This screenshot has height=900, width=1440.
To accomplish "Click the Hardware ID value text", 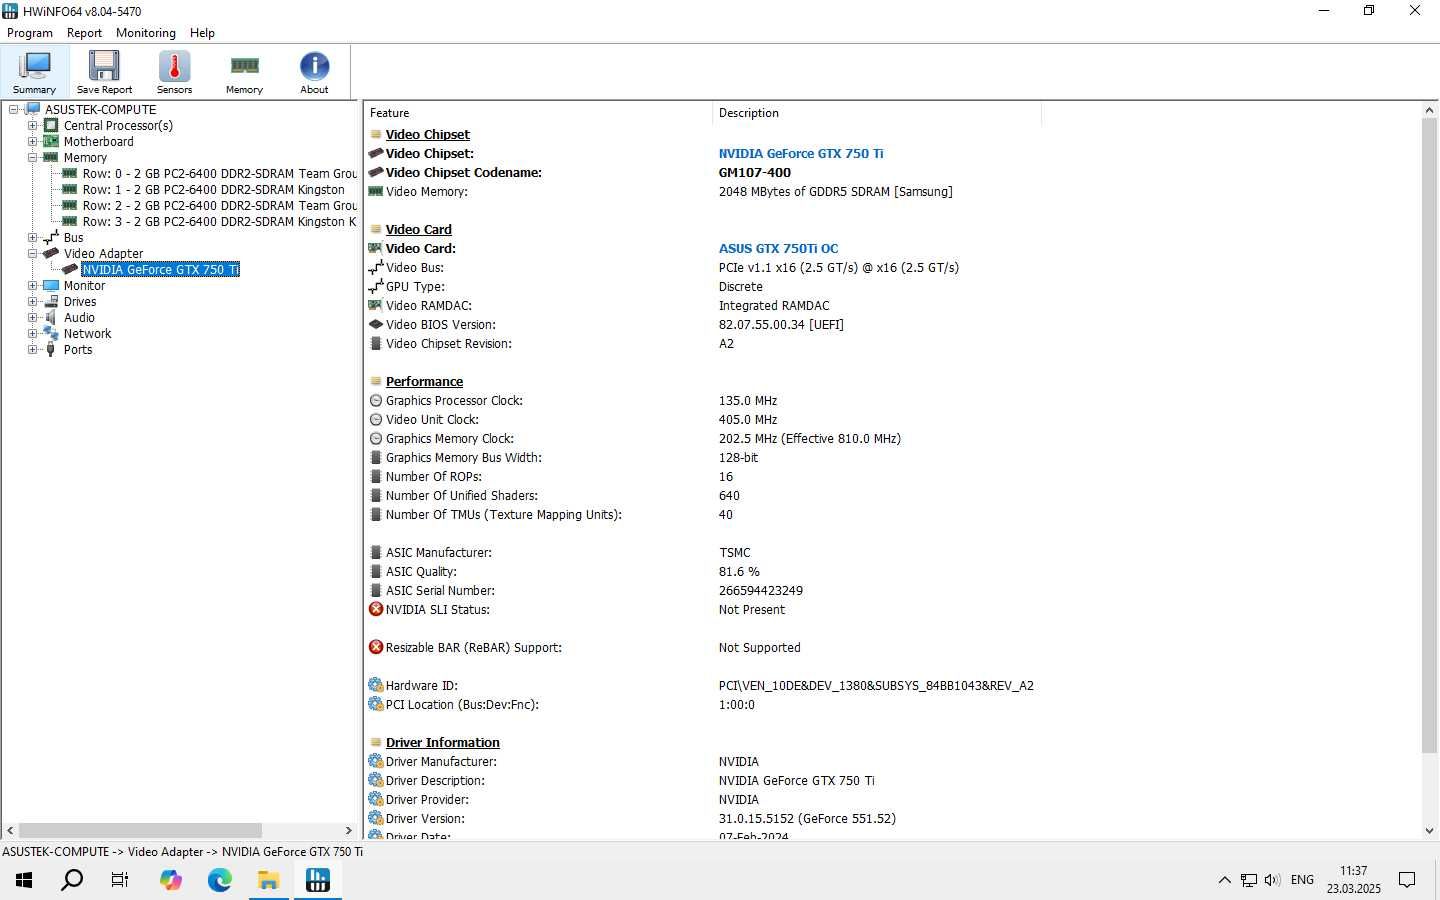I will (876, 686).
